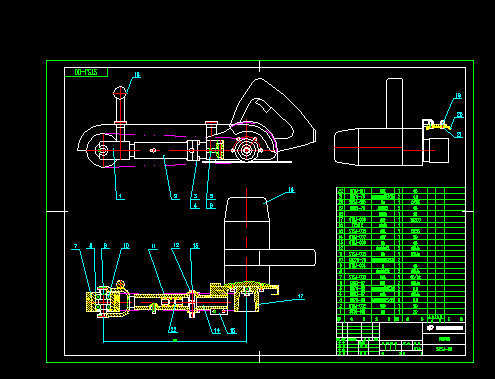The image size is (495, 379).
Task: Click the top row of the parts list
Action: click(x=401, y=191)
